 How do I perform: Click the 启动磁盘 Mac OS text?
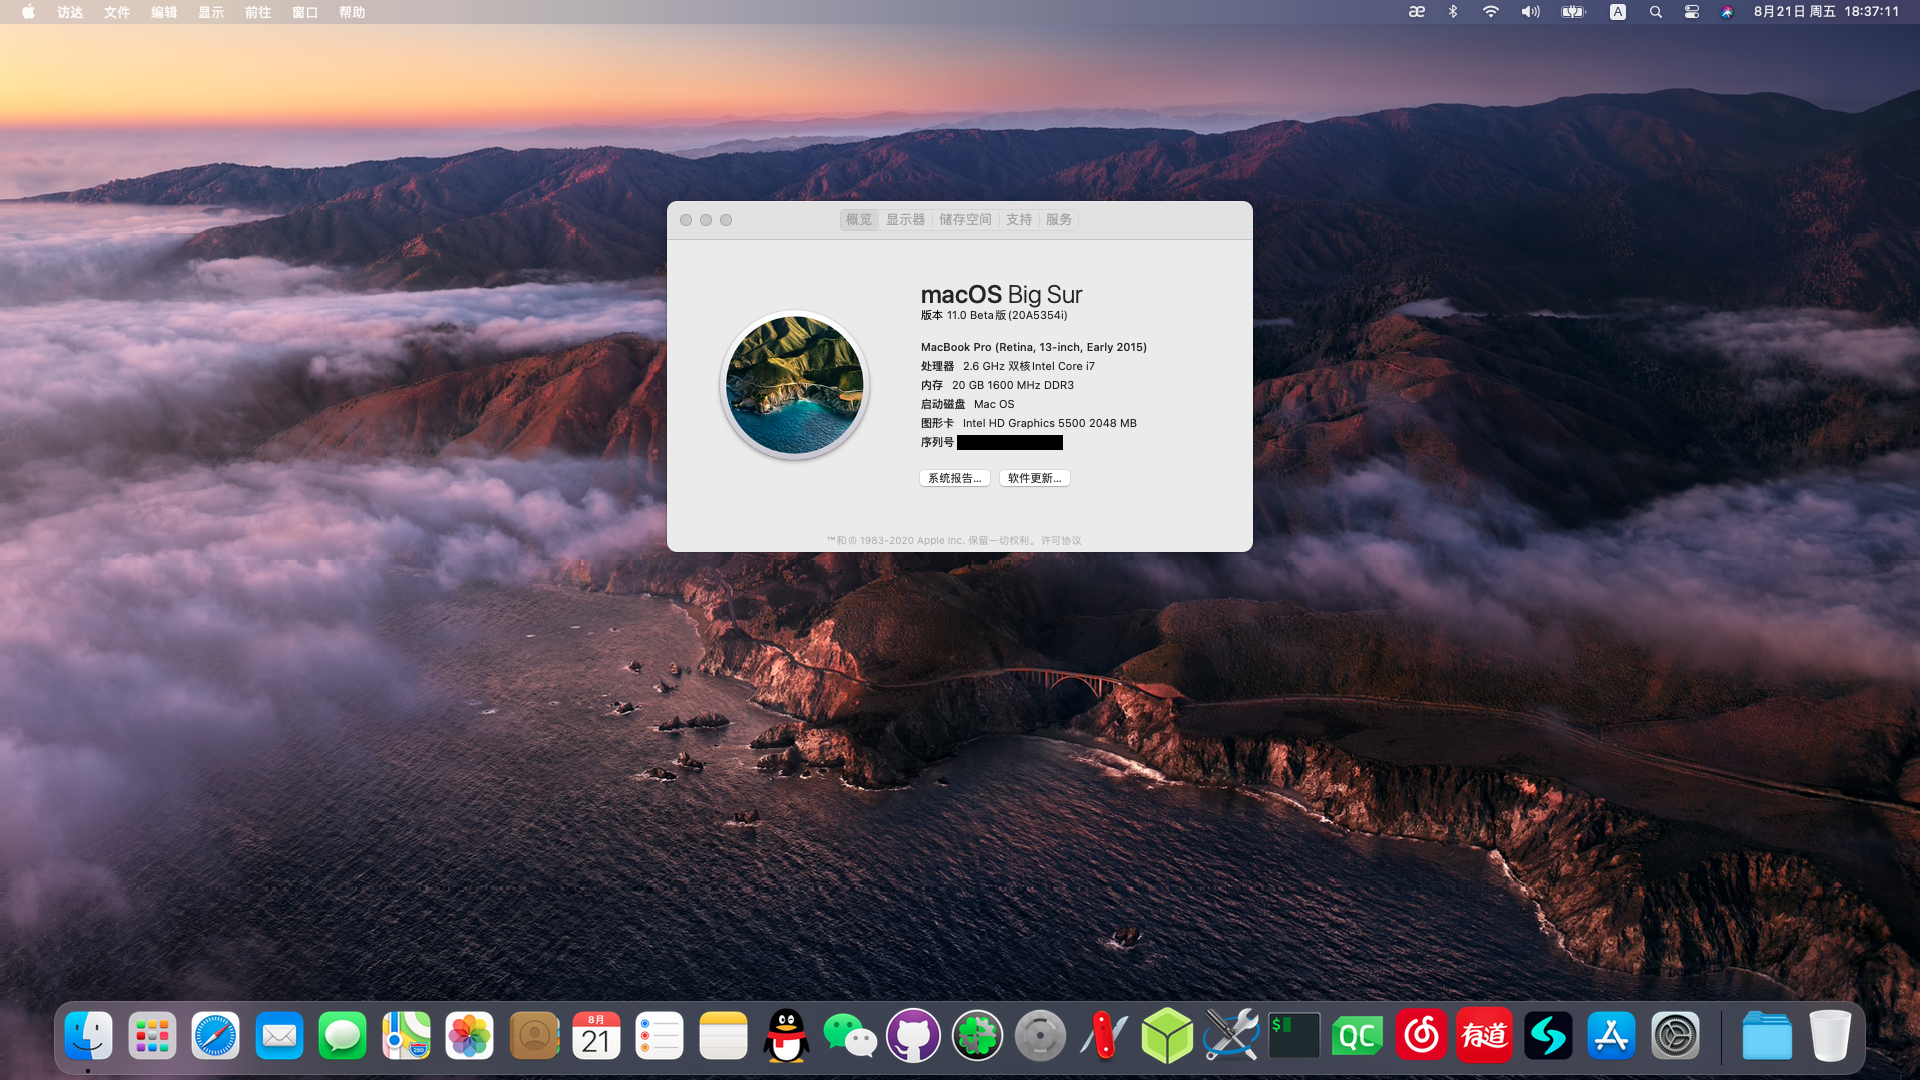[967, 404]
